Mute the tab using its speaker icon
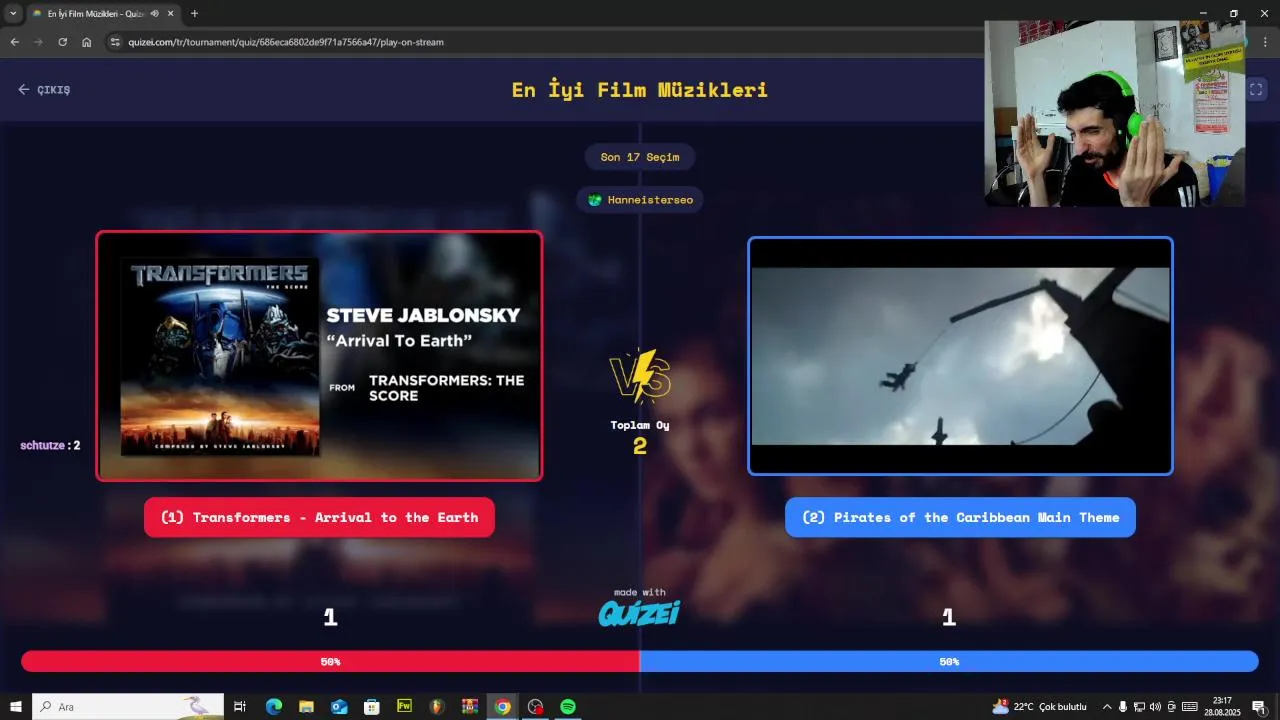Image resolution: width=1280 pixels, height=720 pixels. [x=155, y=14]
